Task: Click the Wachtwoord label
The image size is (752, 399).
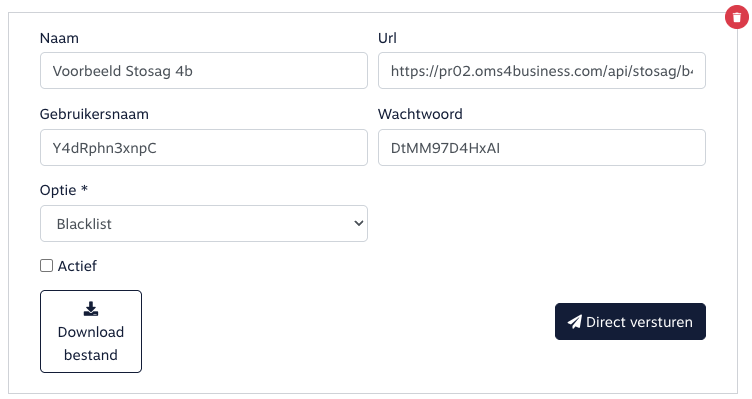Action: (420, 114)
